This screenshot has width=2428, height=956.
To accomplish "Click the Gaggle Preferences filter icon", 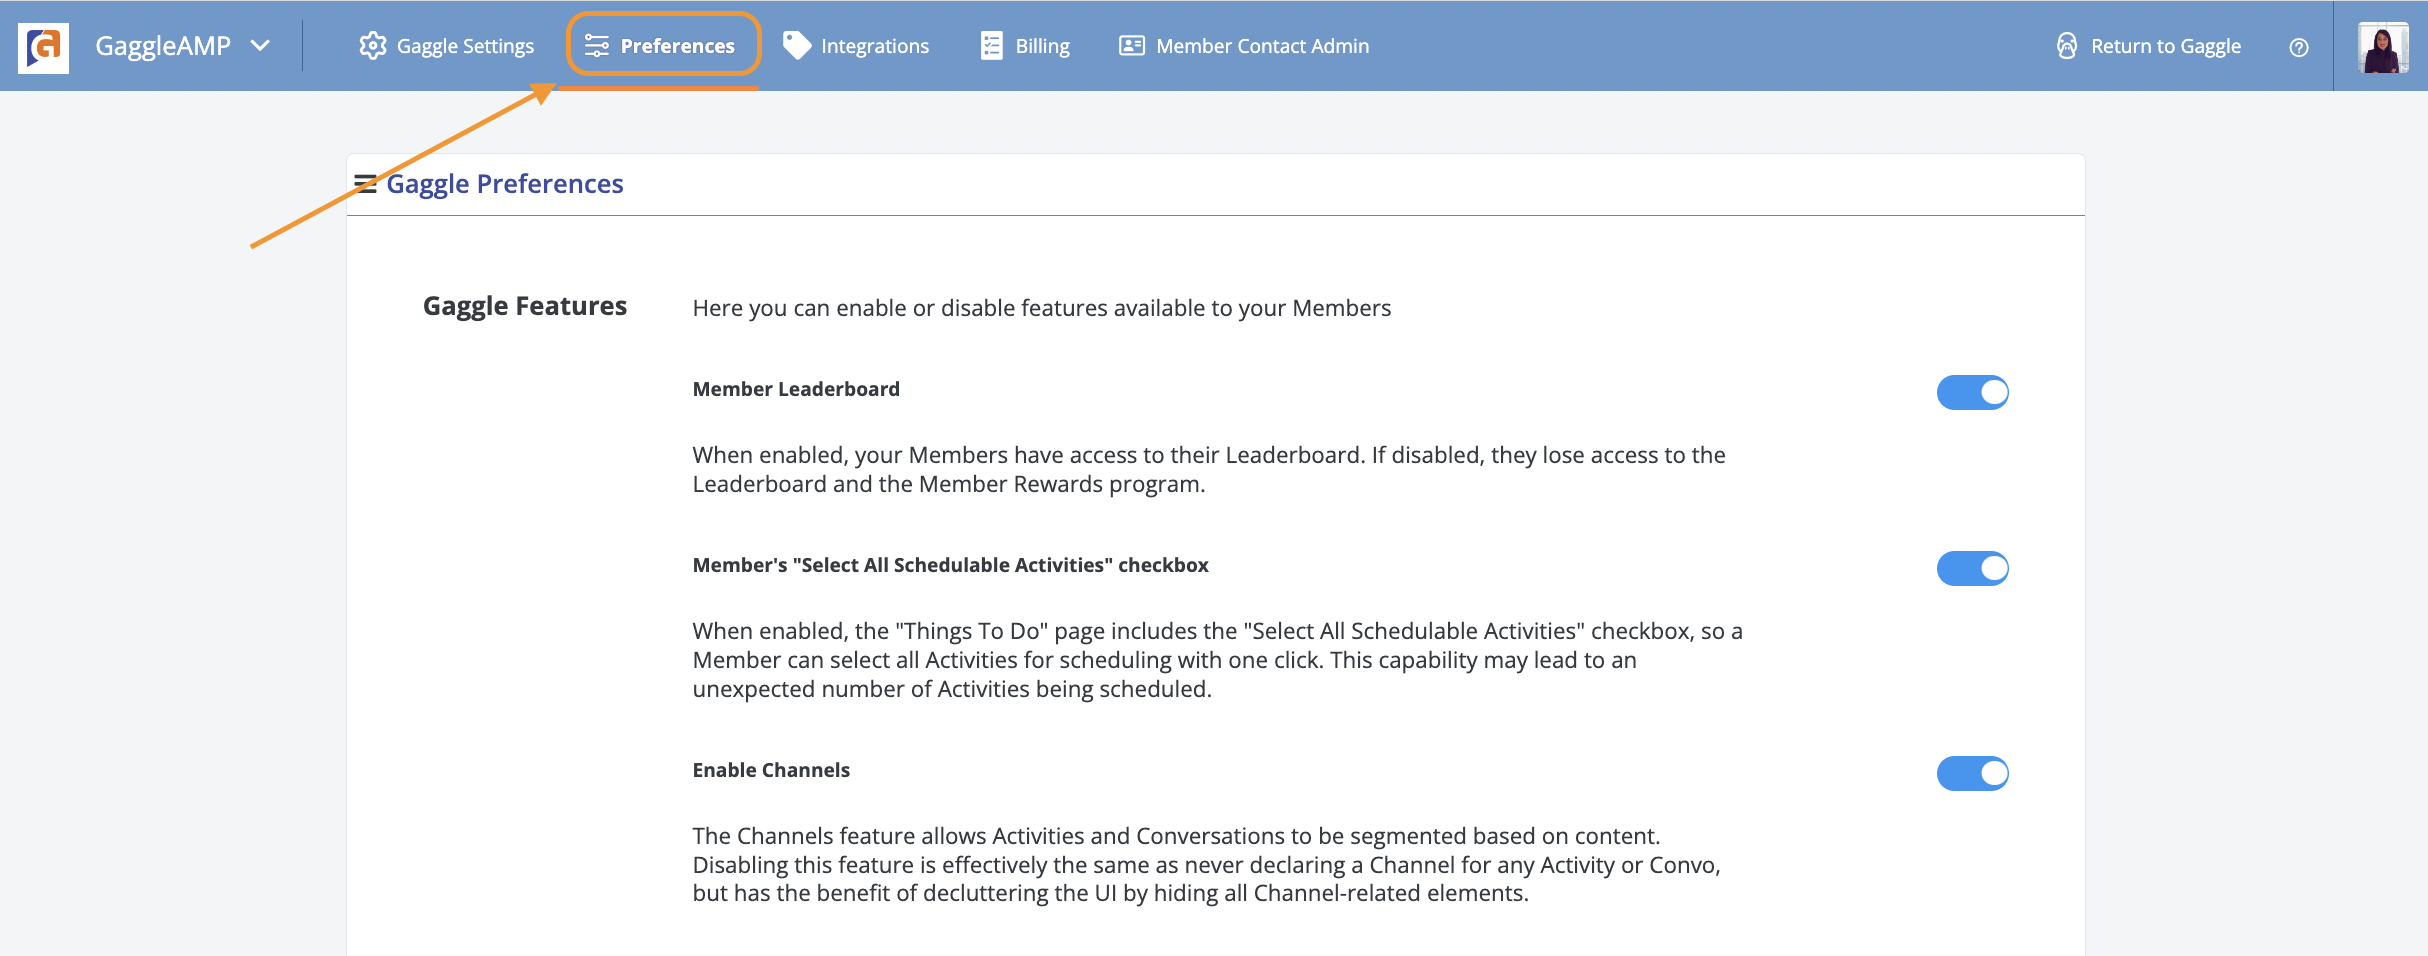I will coord(366,182).
